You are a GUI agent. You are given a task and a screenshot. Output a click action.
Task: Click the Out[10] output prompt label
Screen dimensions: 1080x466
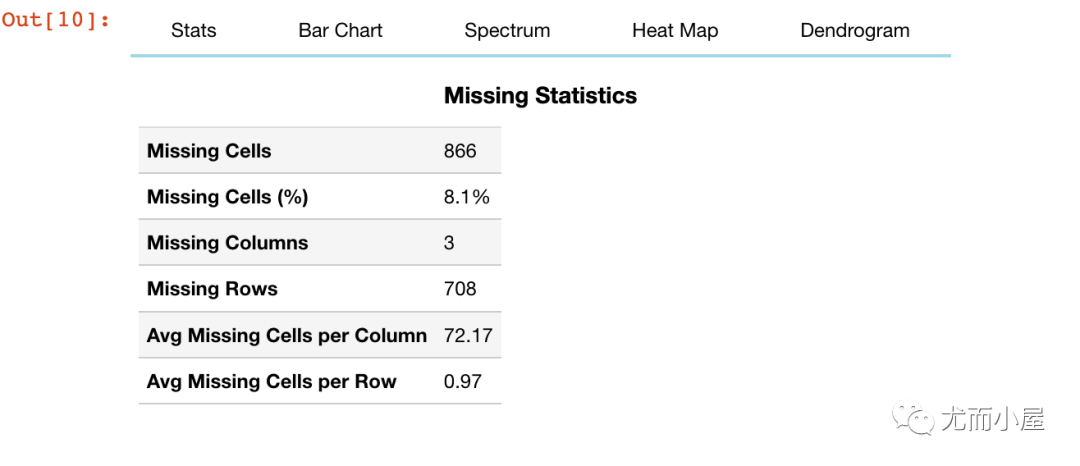pos(56,20)
